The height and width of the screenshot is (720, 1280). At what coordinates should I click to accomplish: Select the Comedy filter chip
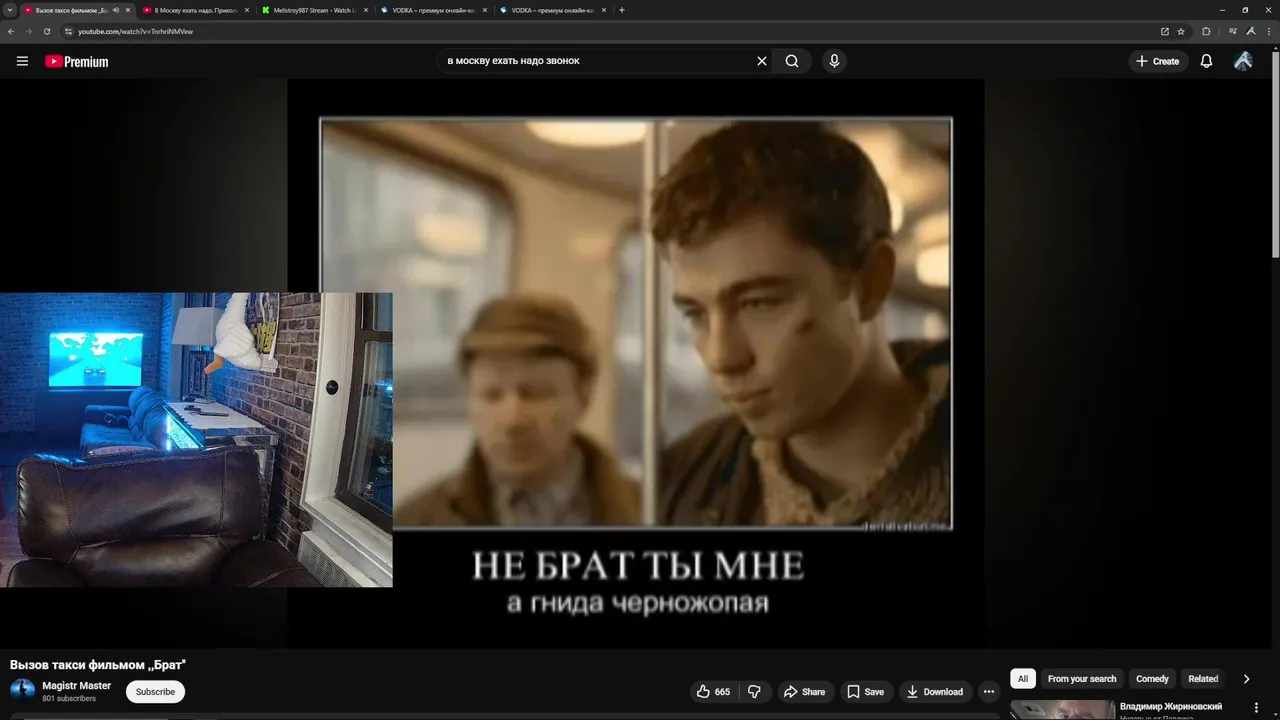click(1152, 679)
